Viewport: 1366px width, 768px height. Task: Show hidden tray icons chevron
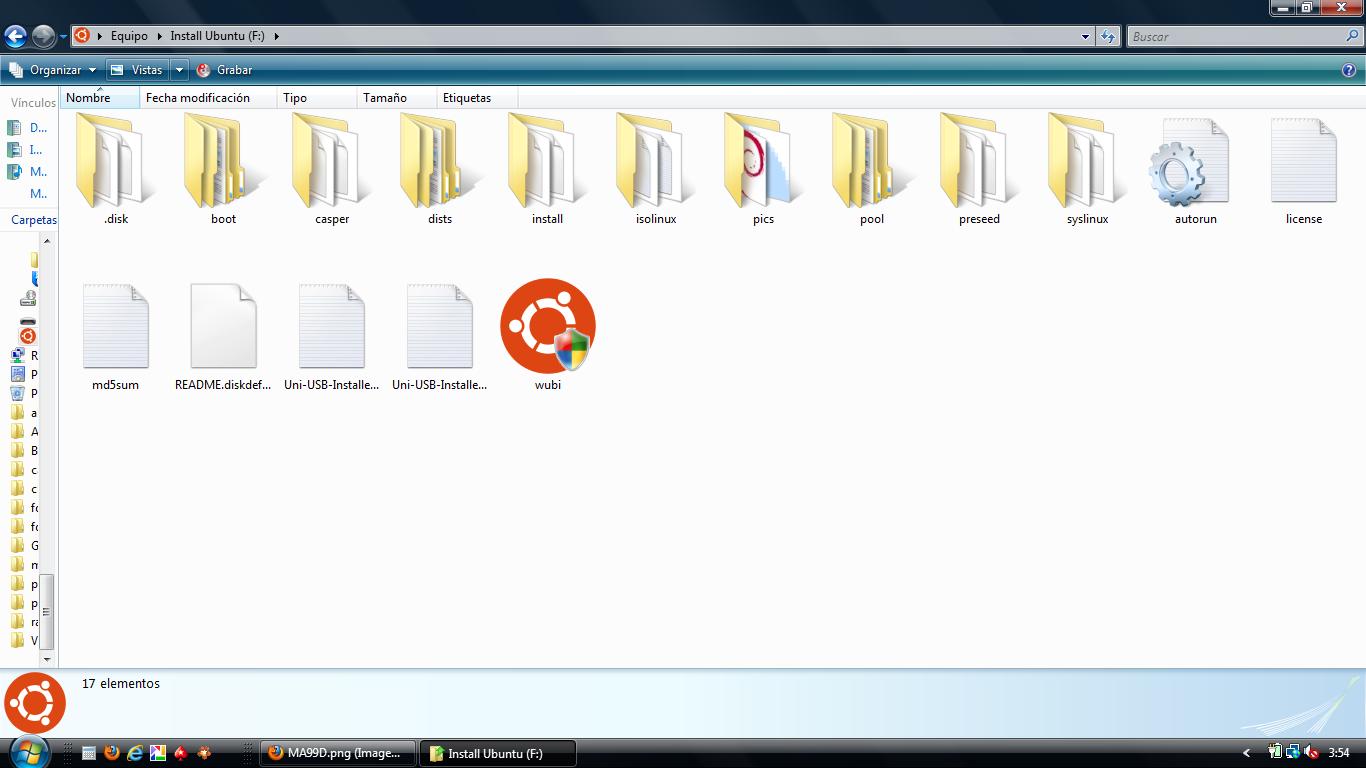(x=1246, y=753)
